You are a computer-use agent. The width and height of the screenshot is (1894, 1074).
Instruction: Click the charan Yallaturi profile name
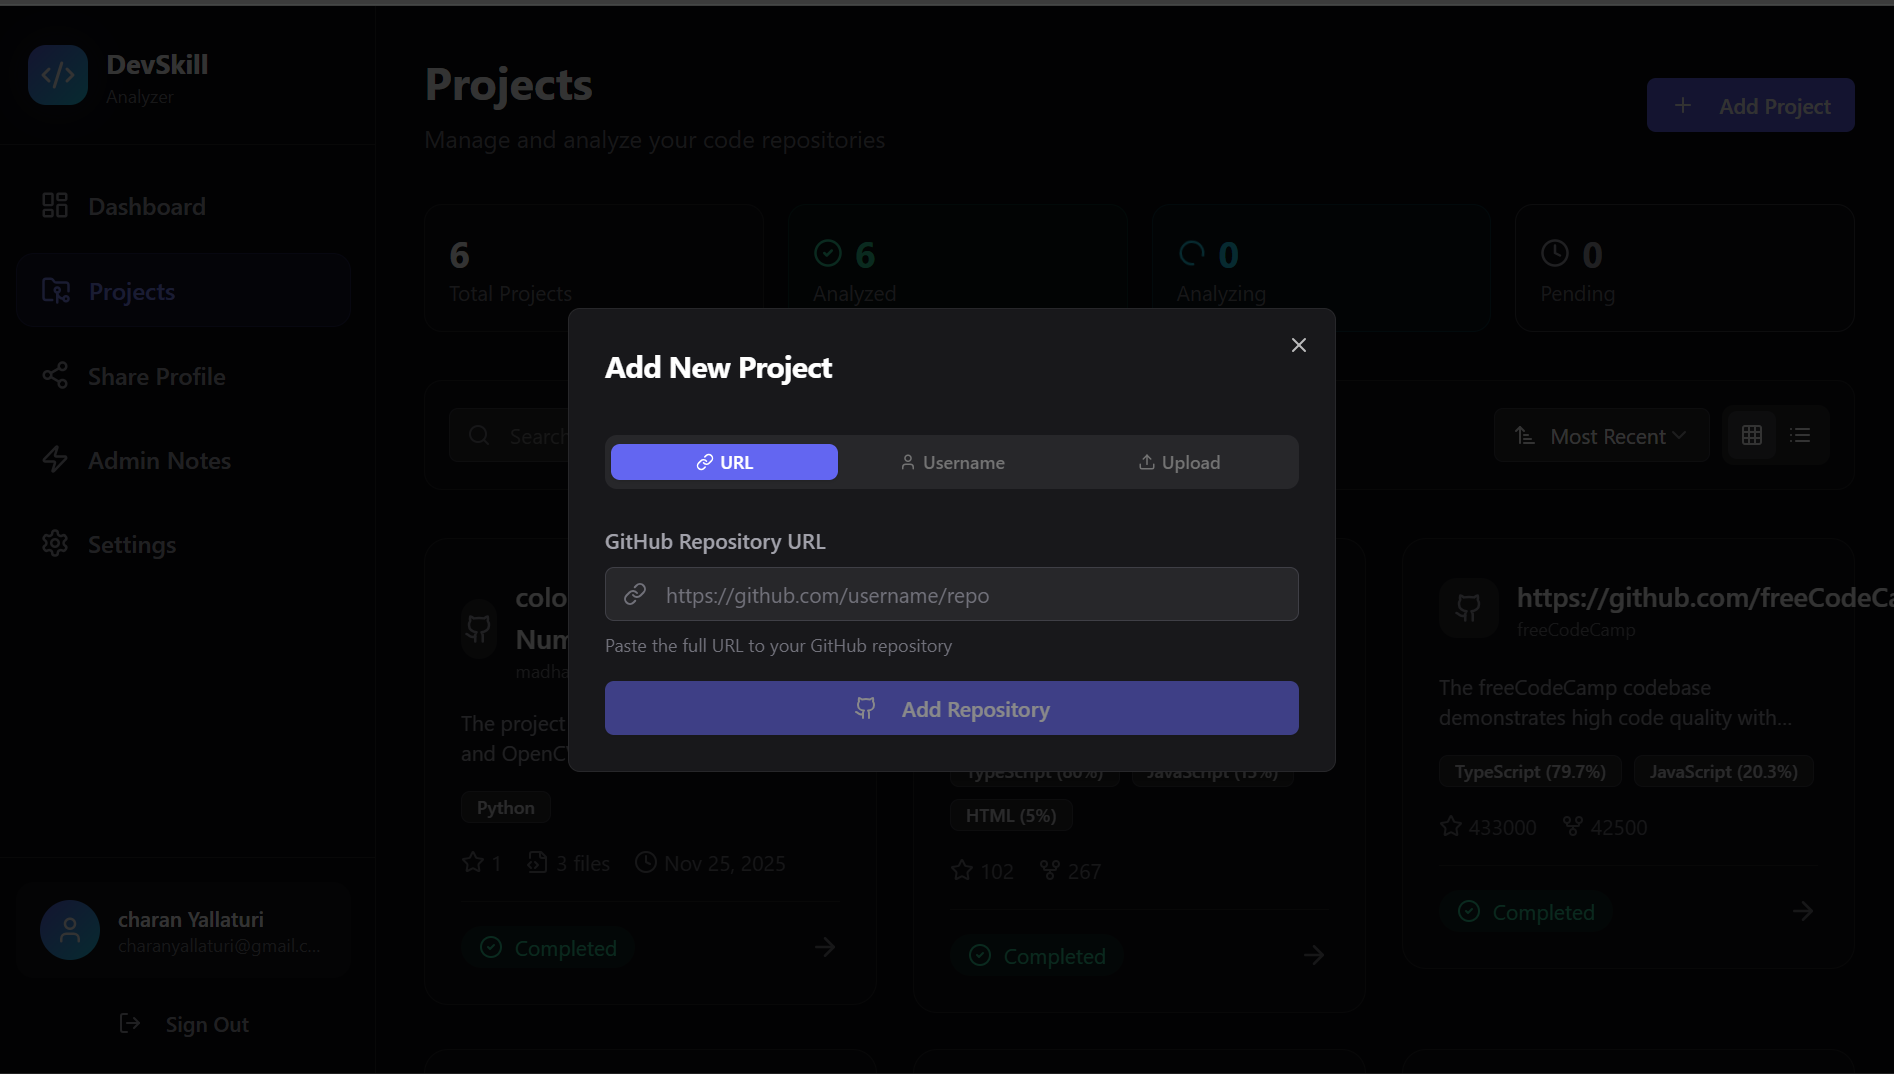point(191,919)
